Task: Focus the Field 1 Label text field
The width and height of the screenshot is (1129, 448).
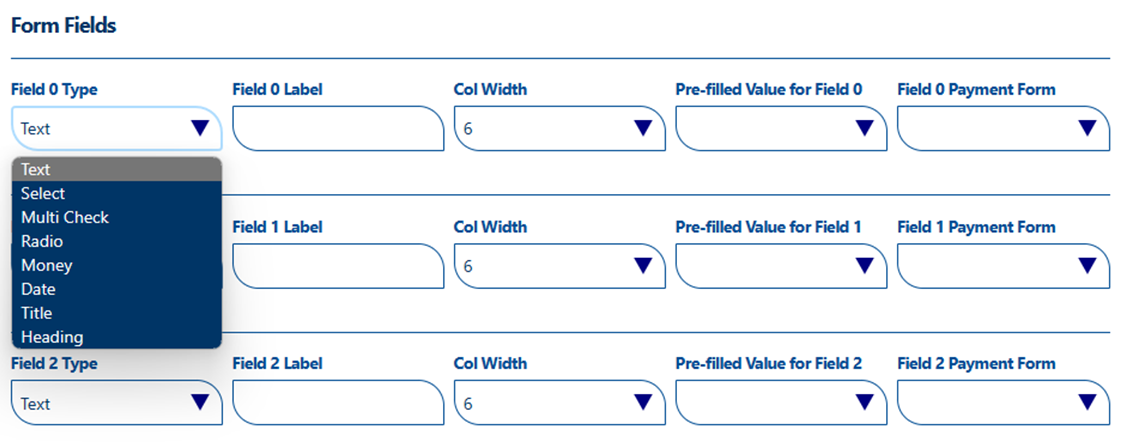Action: [338, 266]
